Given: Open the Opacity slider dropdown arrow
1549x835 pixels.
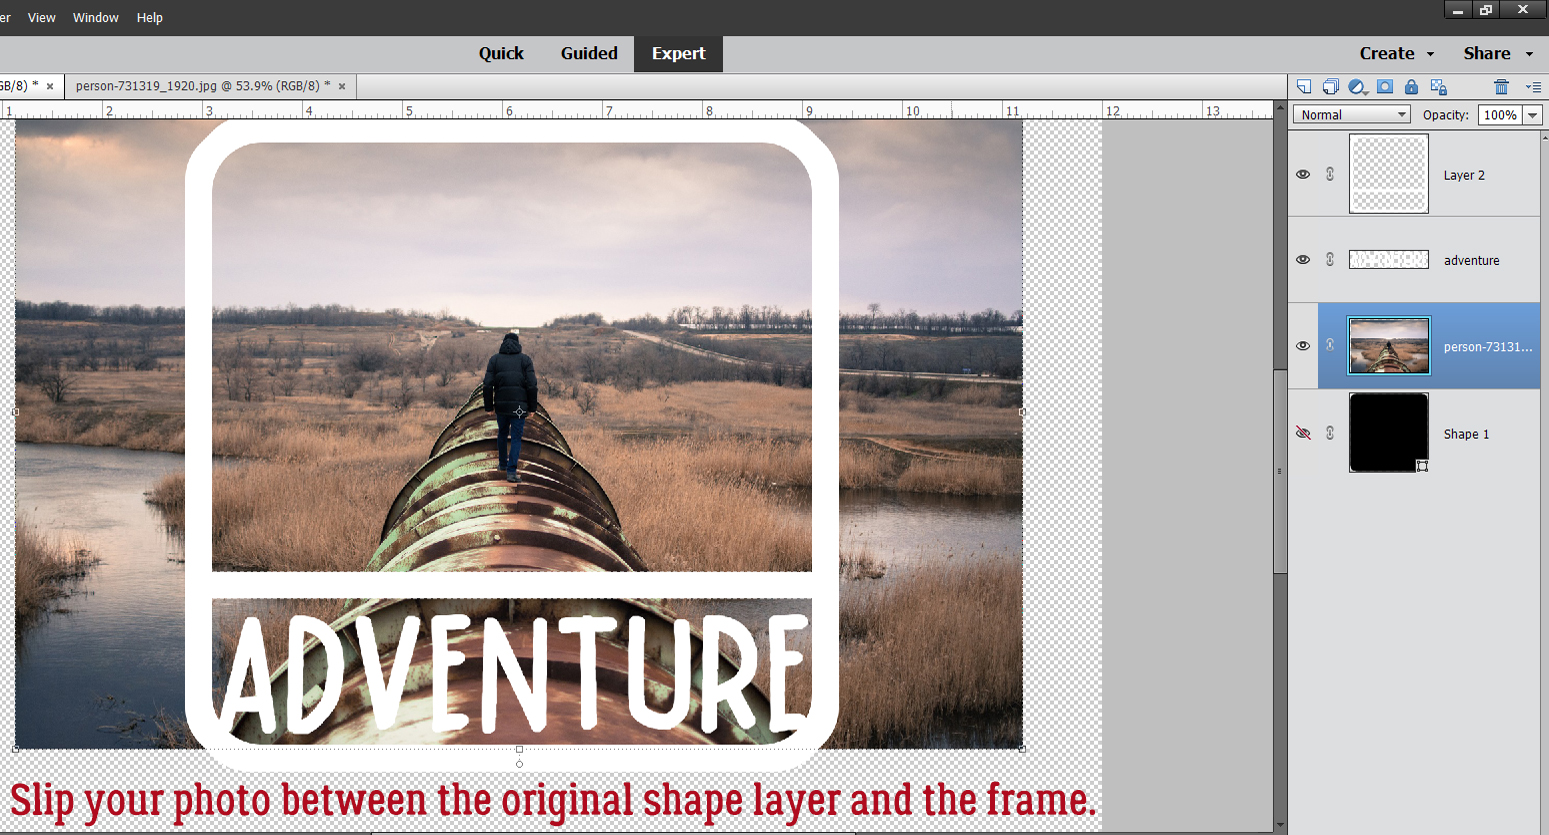Looking at the screenshot, I should pyautogui.click(x=1532, y=115).
